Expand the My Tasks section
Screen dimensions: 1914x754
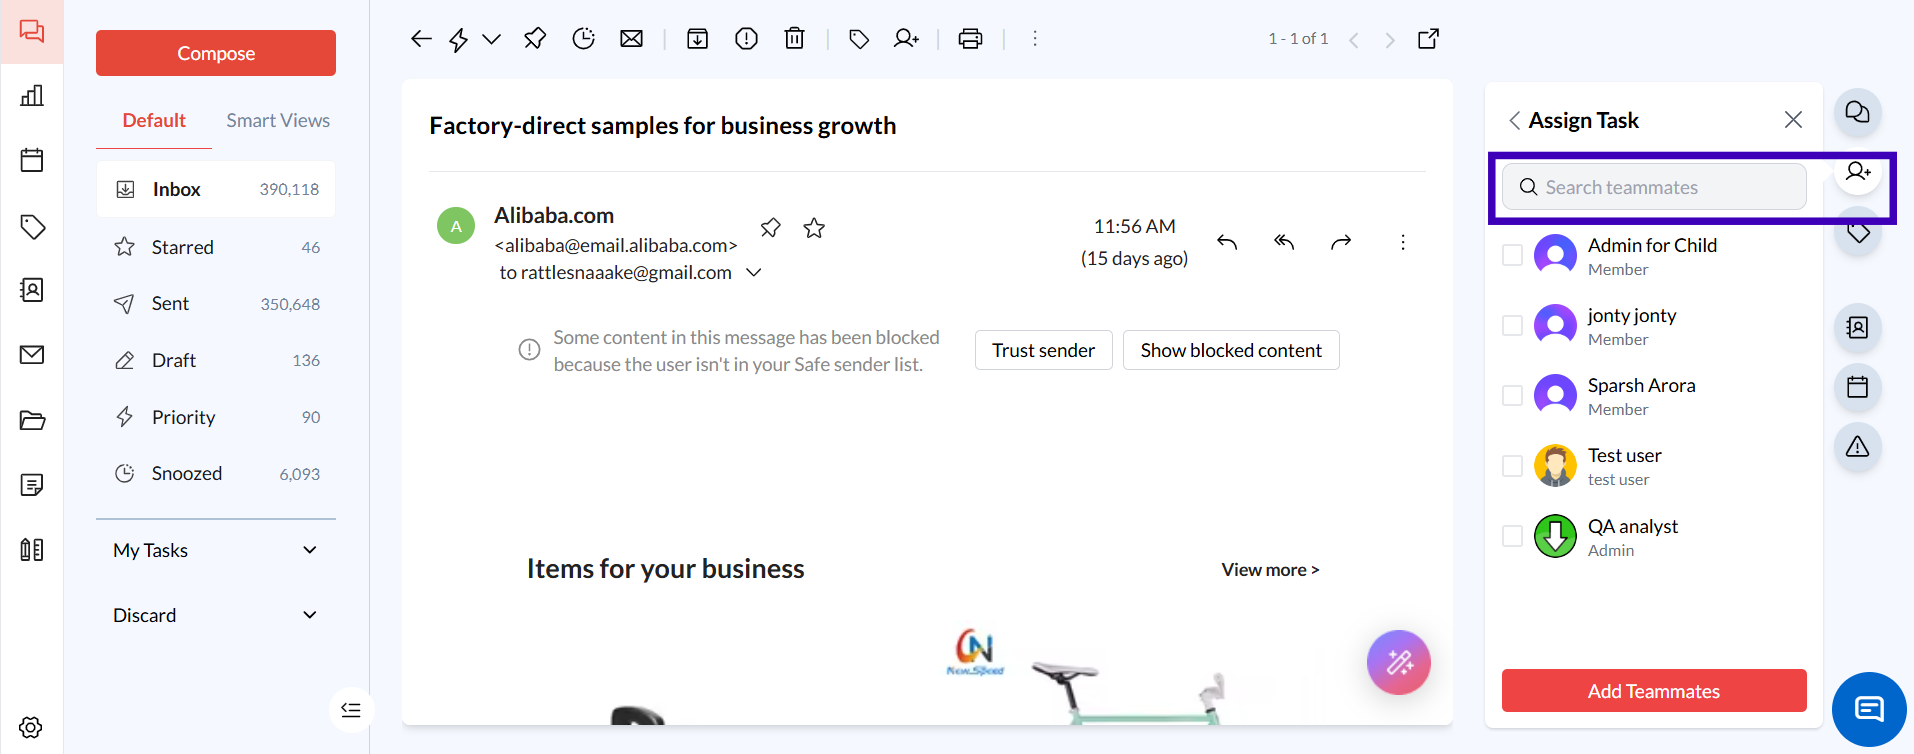pos(309,550)
